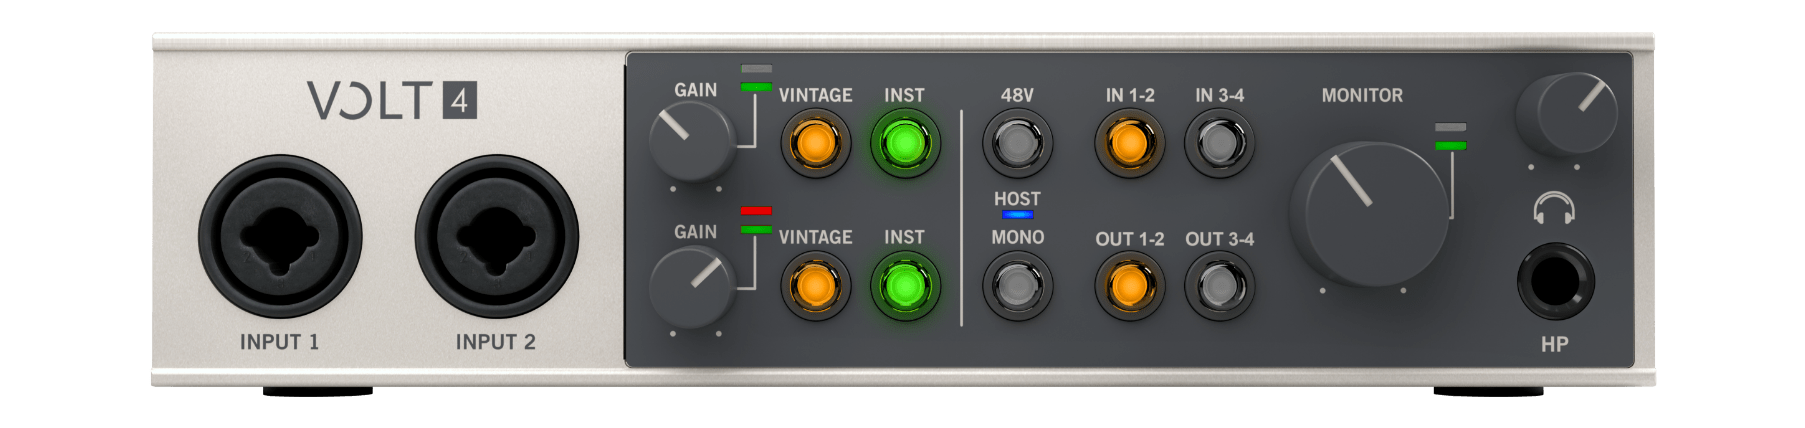
Task: Click the 48V label text
Action: (x=1017, y=95)
